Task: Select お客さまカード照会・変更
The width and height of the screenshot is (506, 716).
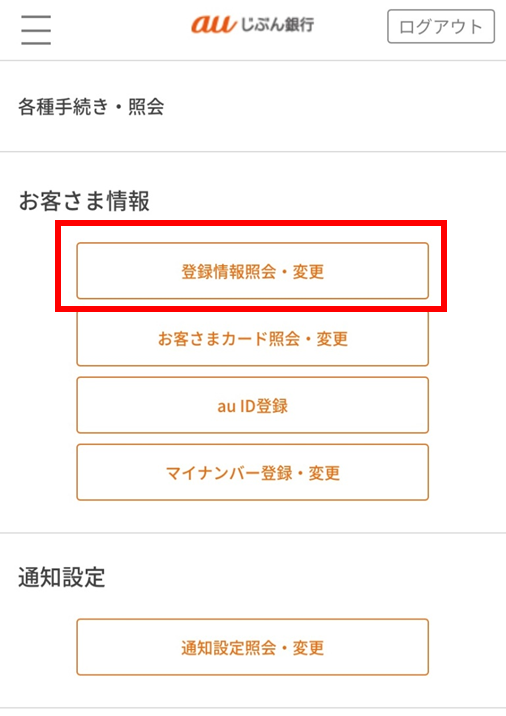Action: [253, 338]
